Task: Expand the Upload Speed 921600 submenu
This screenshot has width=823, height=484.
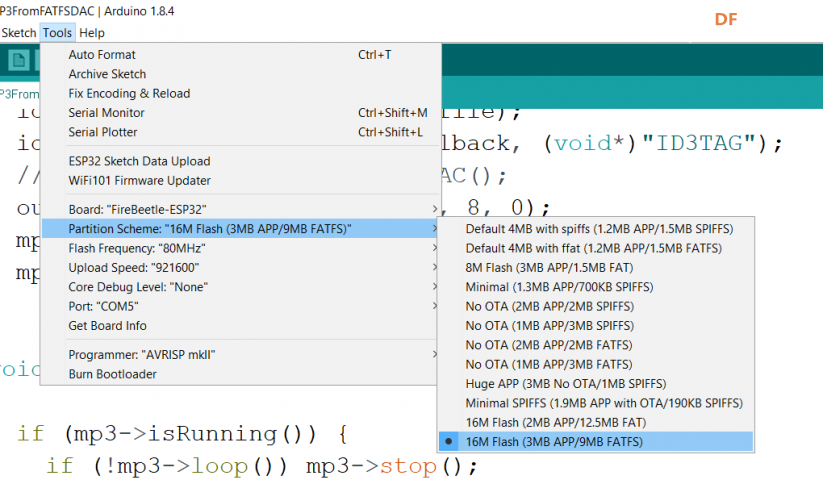Action: [241, 268]
